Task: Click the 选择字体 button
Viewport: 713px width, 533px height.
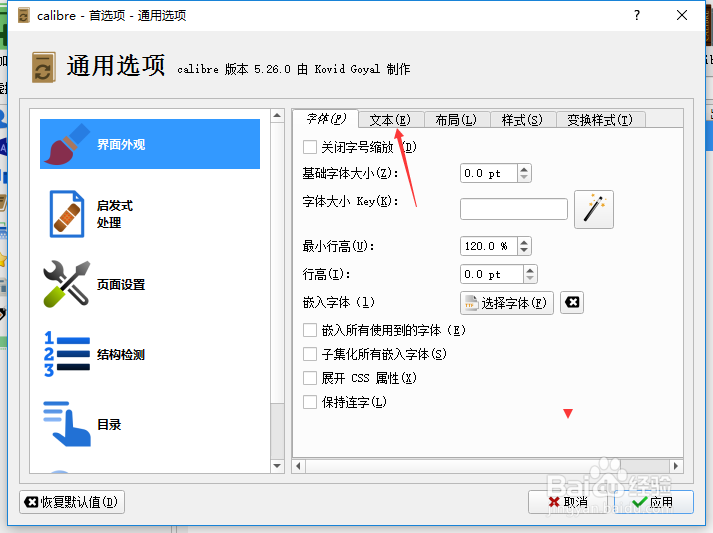Action: 507,303
